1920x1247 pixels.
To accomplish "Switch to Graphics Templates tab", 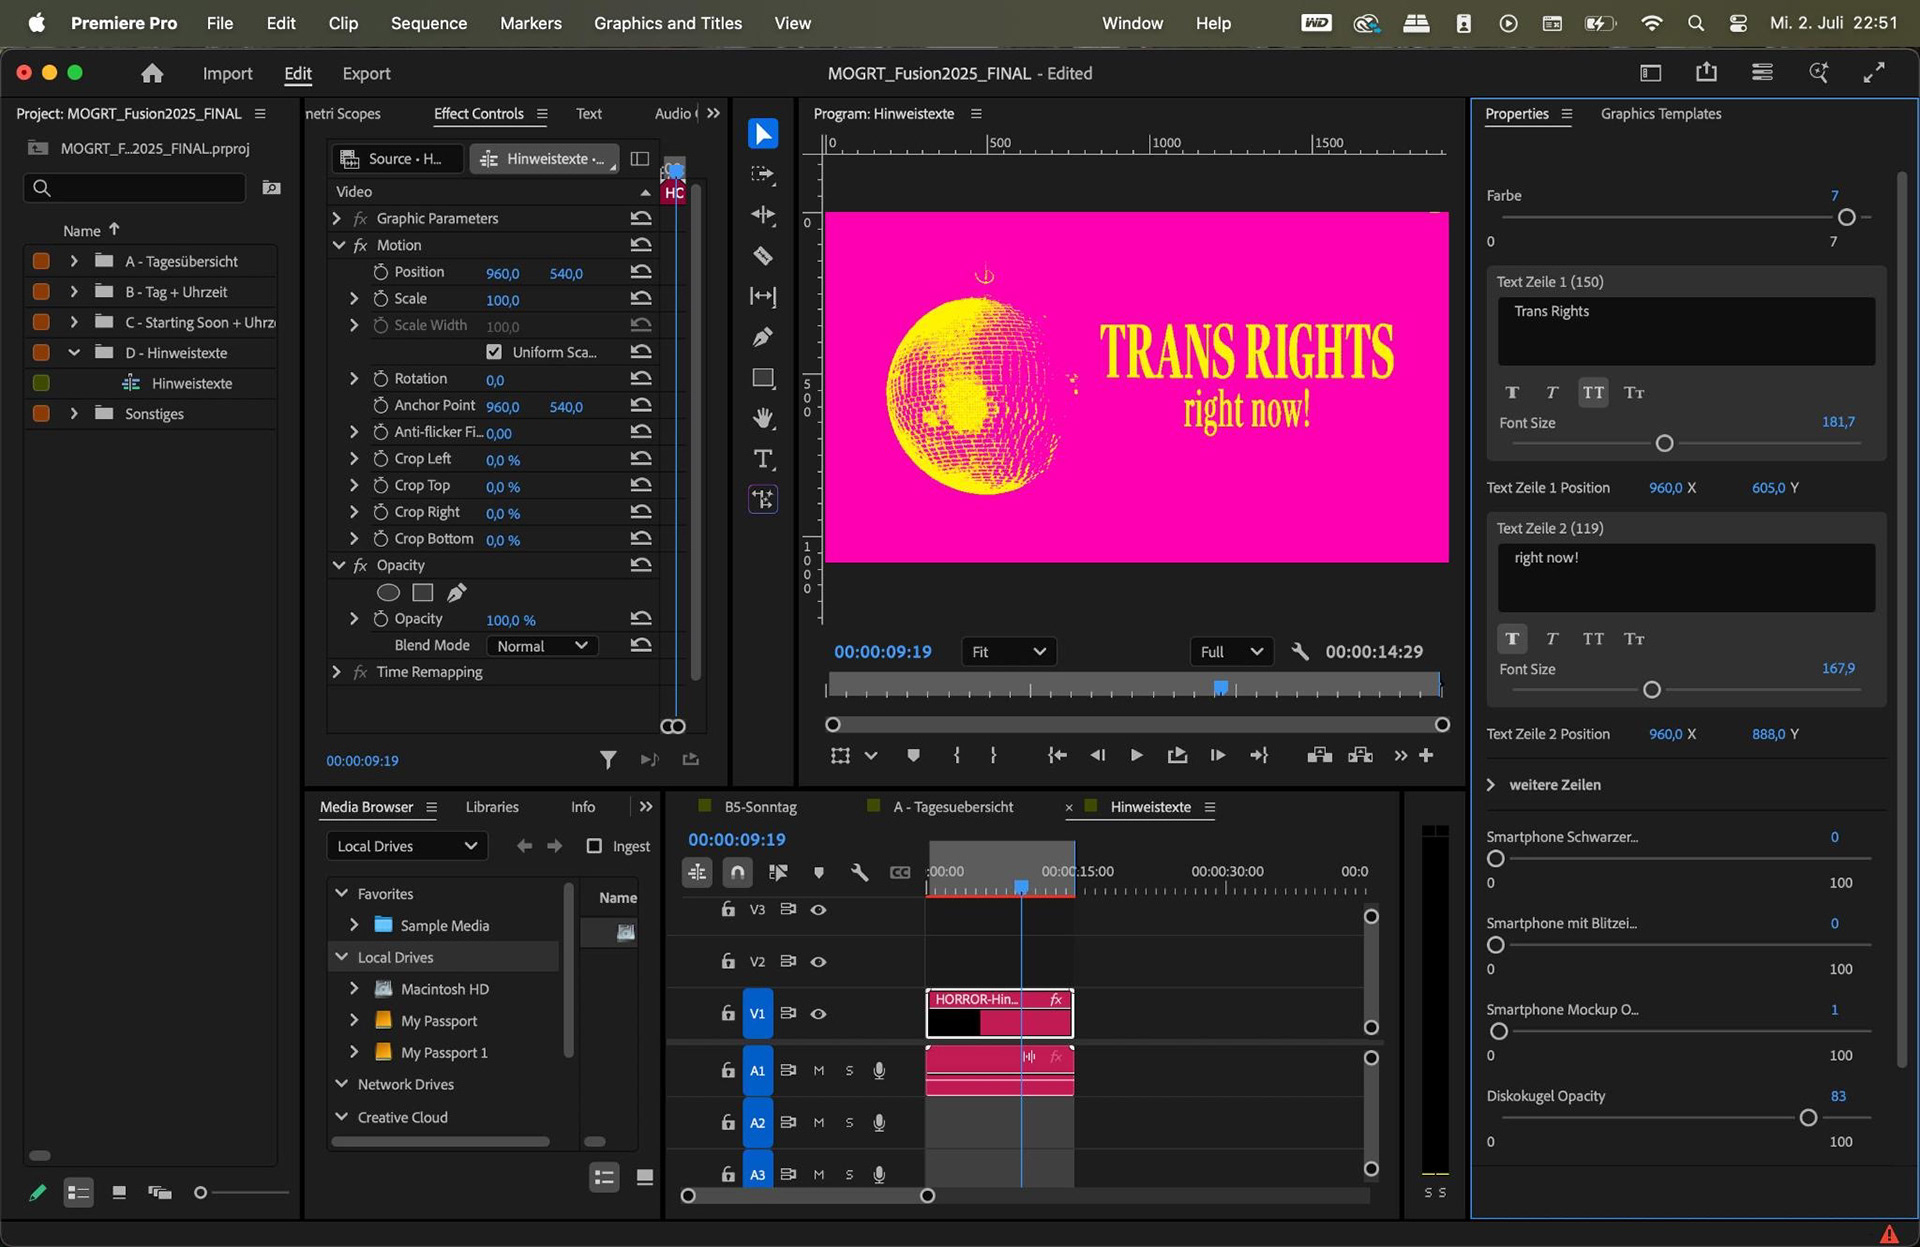I will (x=1661, y=113).
